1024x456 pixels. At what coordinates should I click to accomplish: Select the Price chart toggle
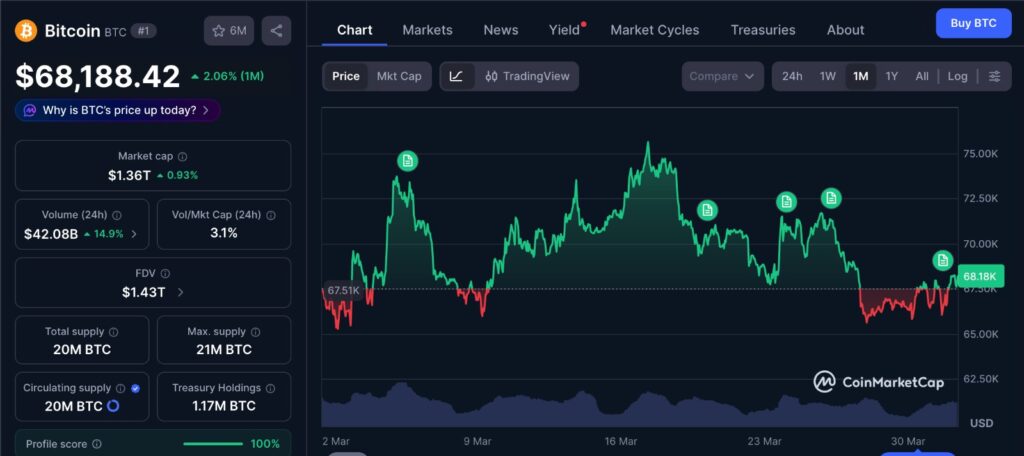[345, 76]
